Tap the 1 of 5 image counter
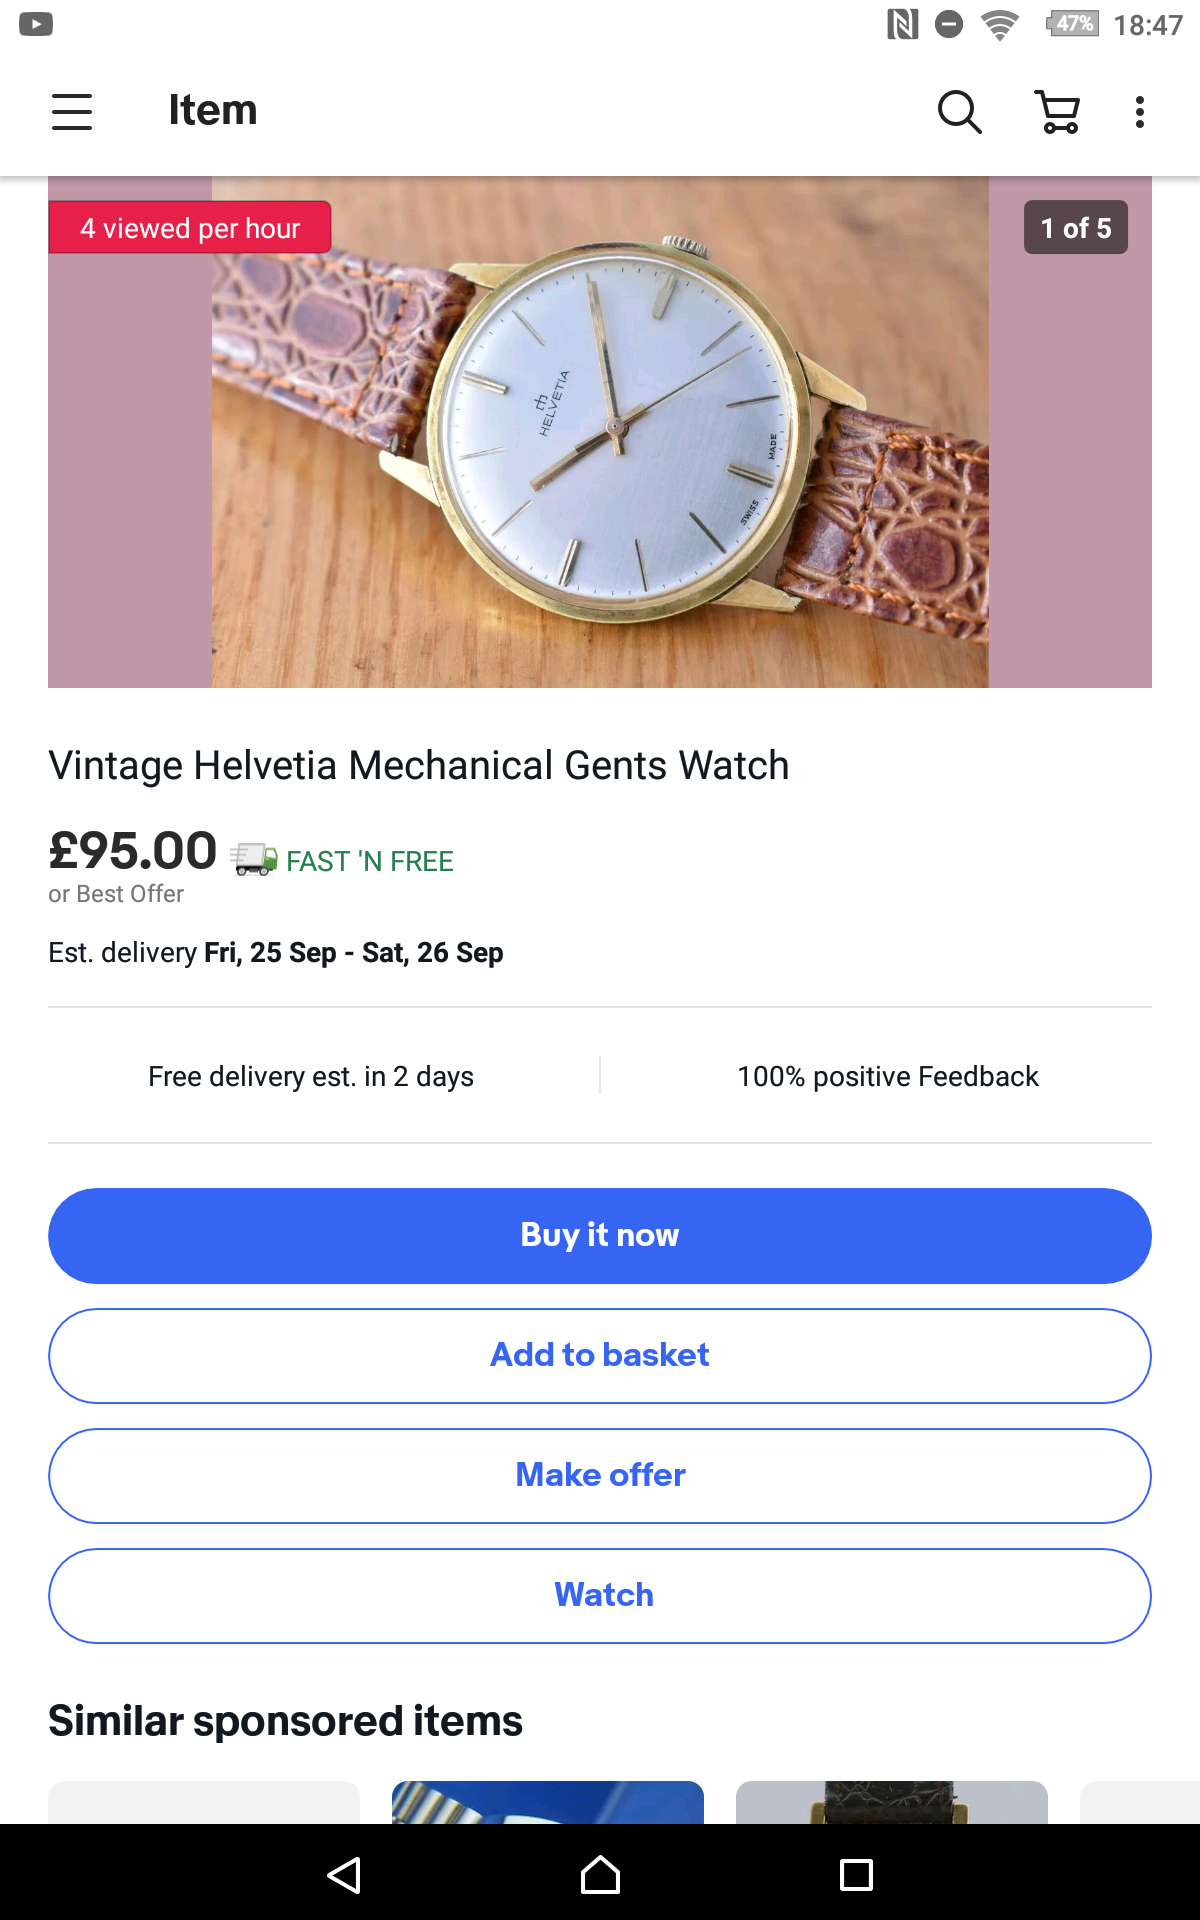Viewport: 1200px width, 1920px height. click(x=1076, y=228)
